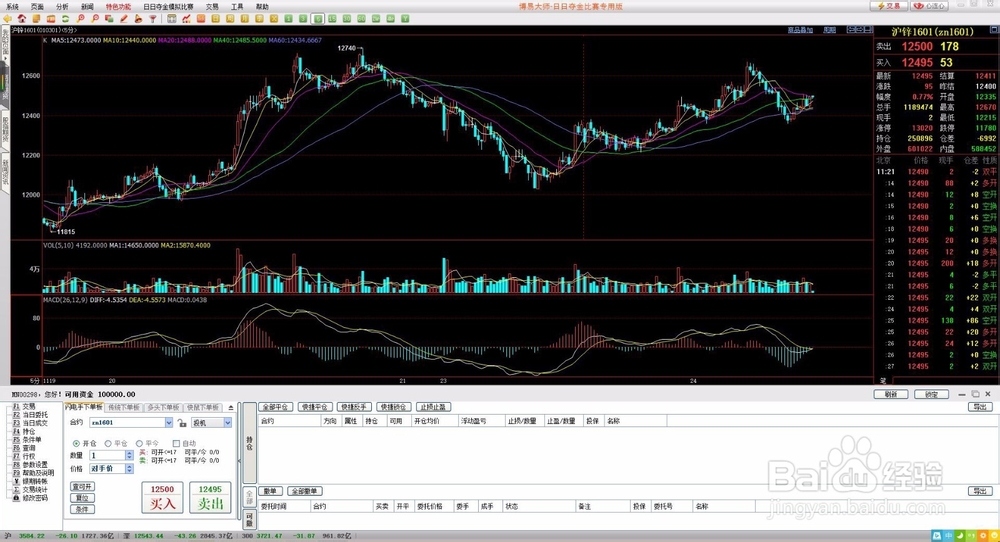Open the red funnel filter tool
Screen dimensions: 1000x542
pos(152,19)
